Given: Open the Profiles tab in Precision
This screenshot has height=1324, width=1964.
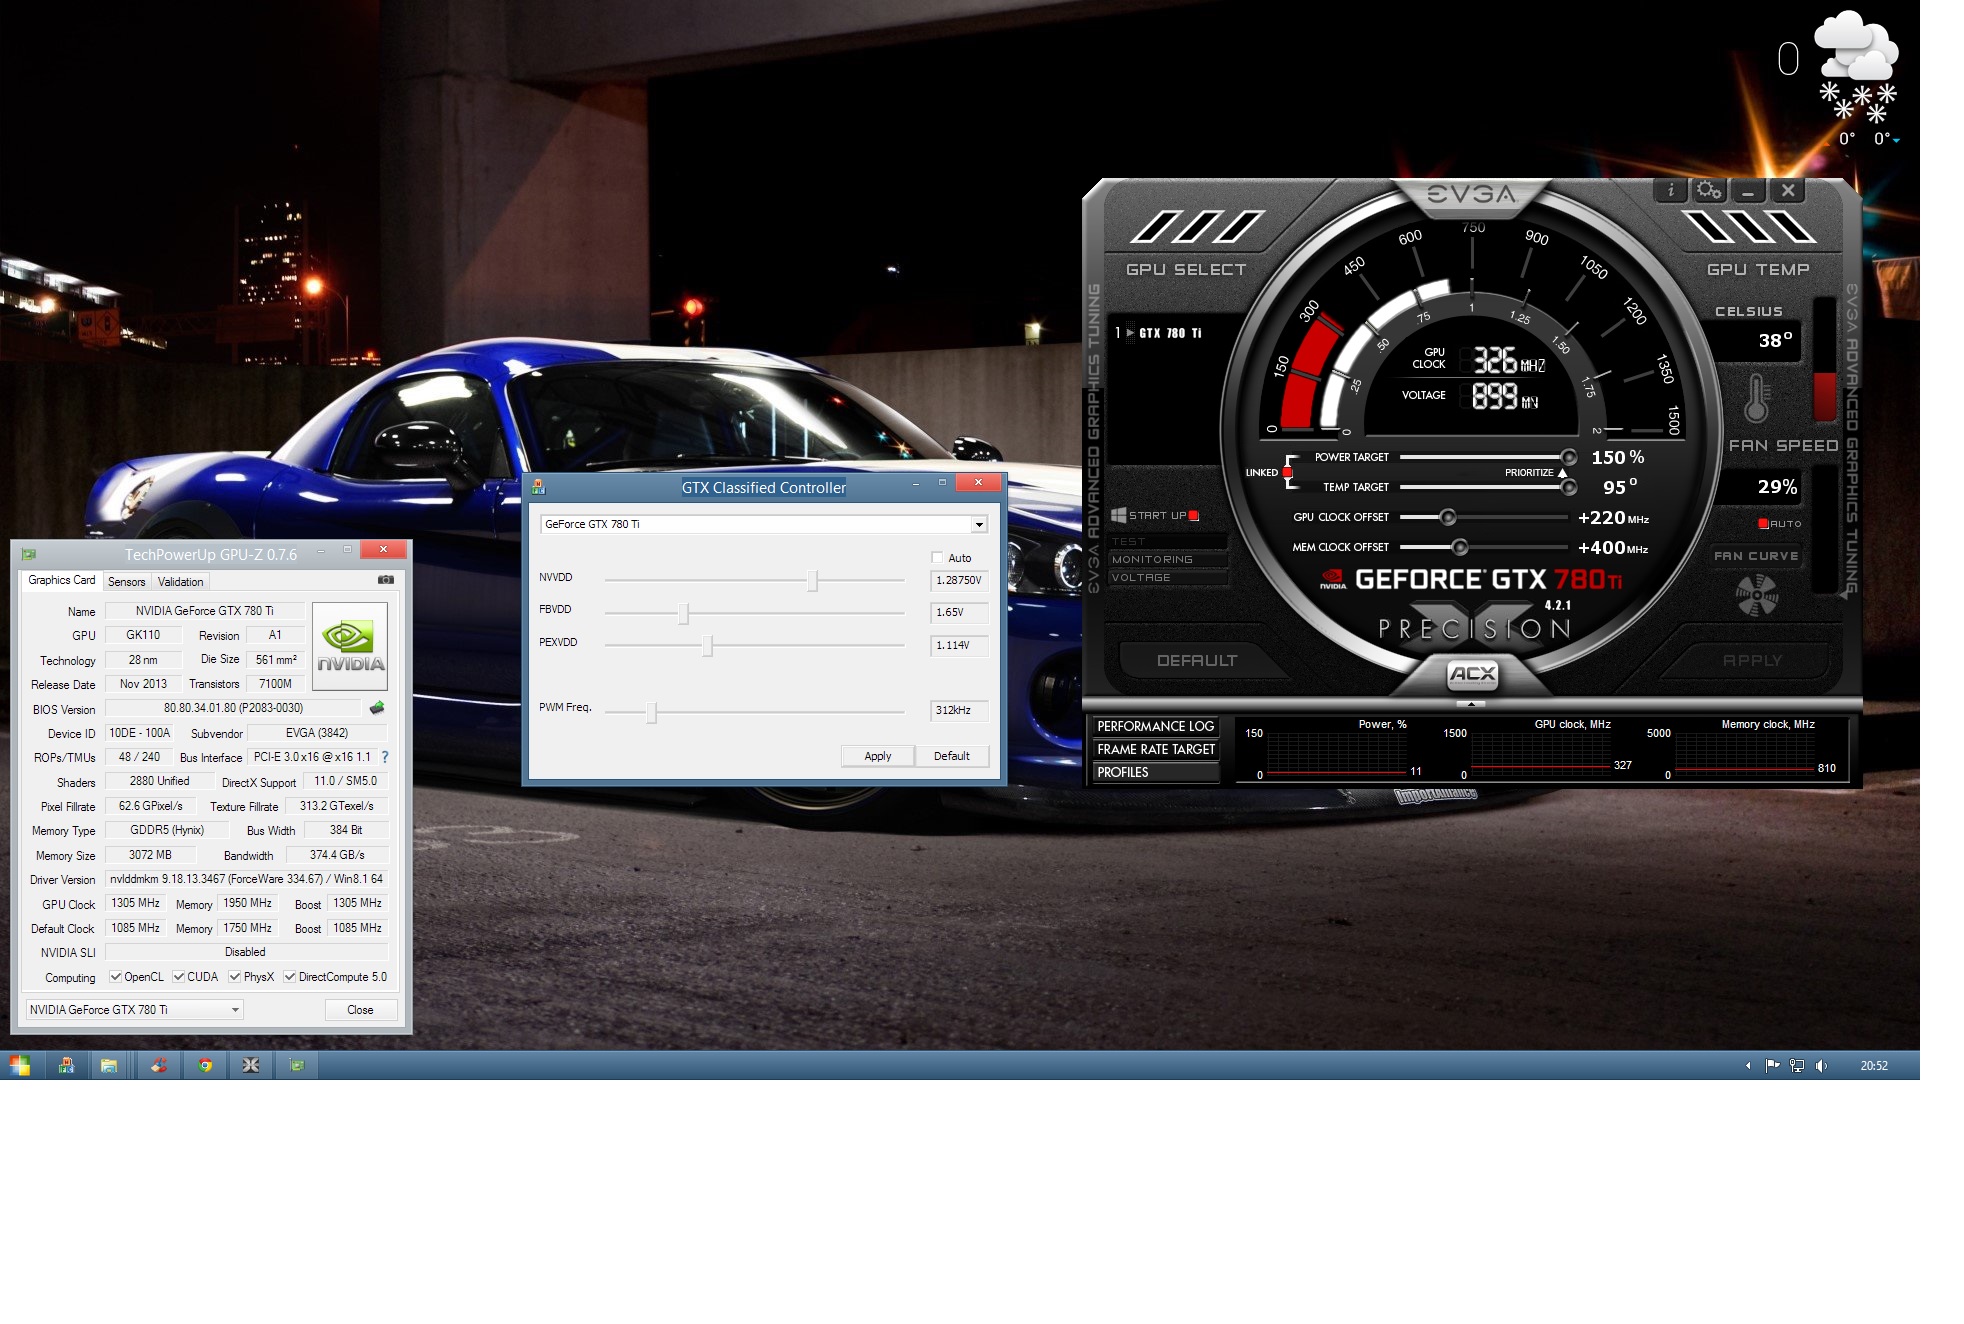Looking at the screenshot, I should [1155, 772].
